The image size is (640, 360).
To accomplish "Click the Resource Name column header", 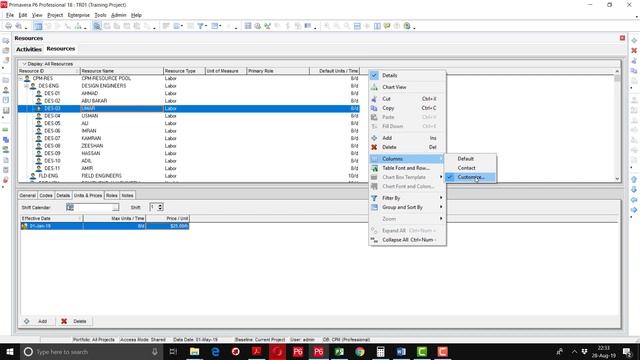I will pos(122,71).
